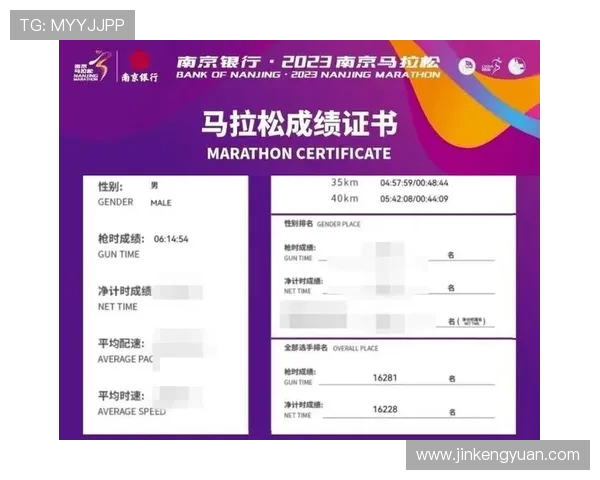Select the 'MALE' value
Viewport: 600px width, 480px height.
point(161,203)
